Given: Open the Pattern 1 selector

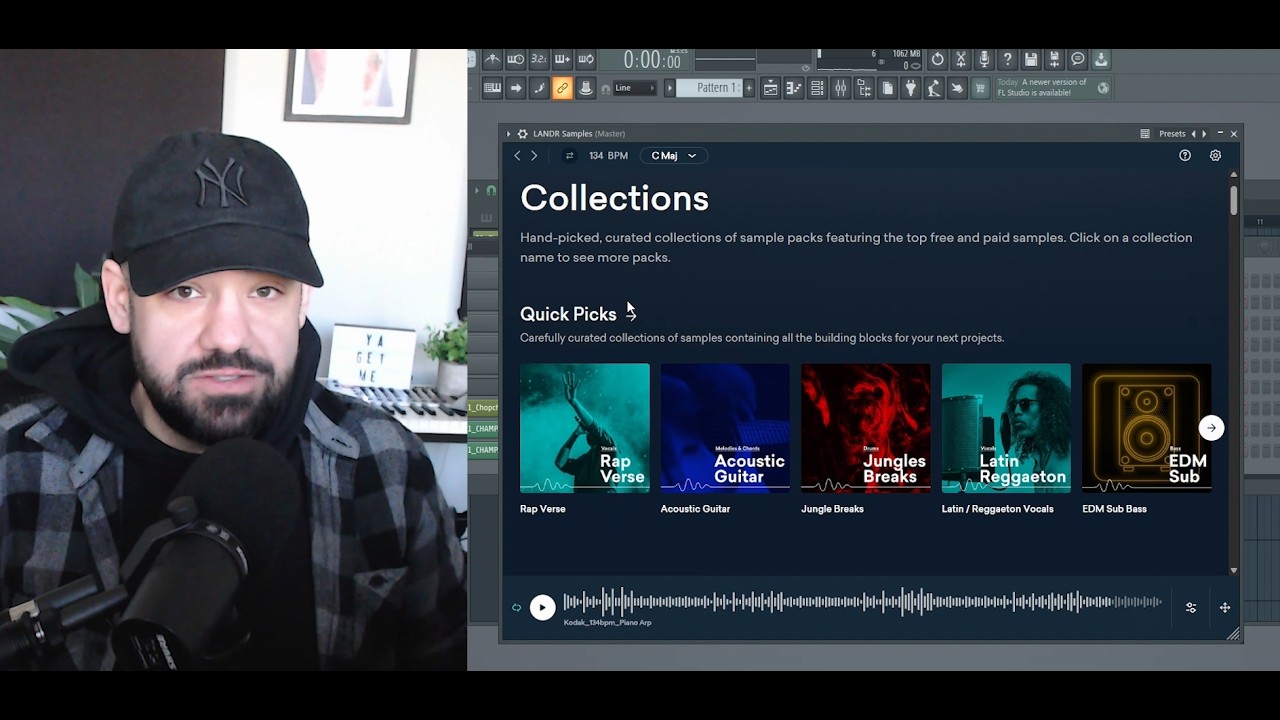Looking at the screenshot, I should pyautogui.click(x=708, y=88).
